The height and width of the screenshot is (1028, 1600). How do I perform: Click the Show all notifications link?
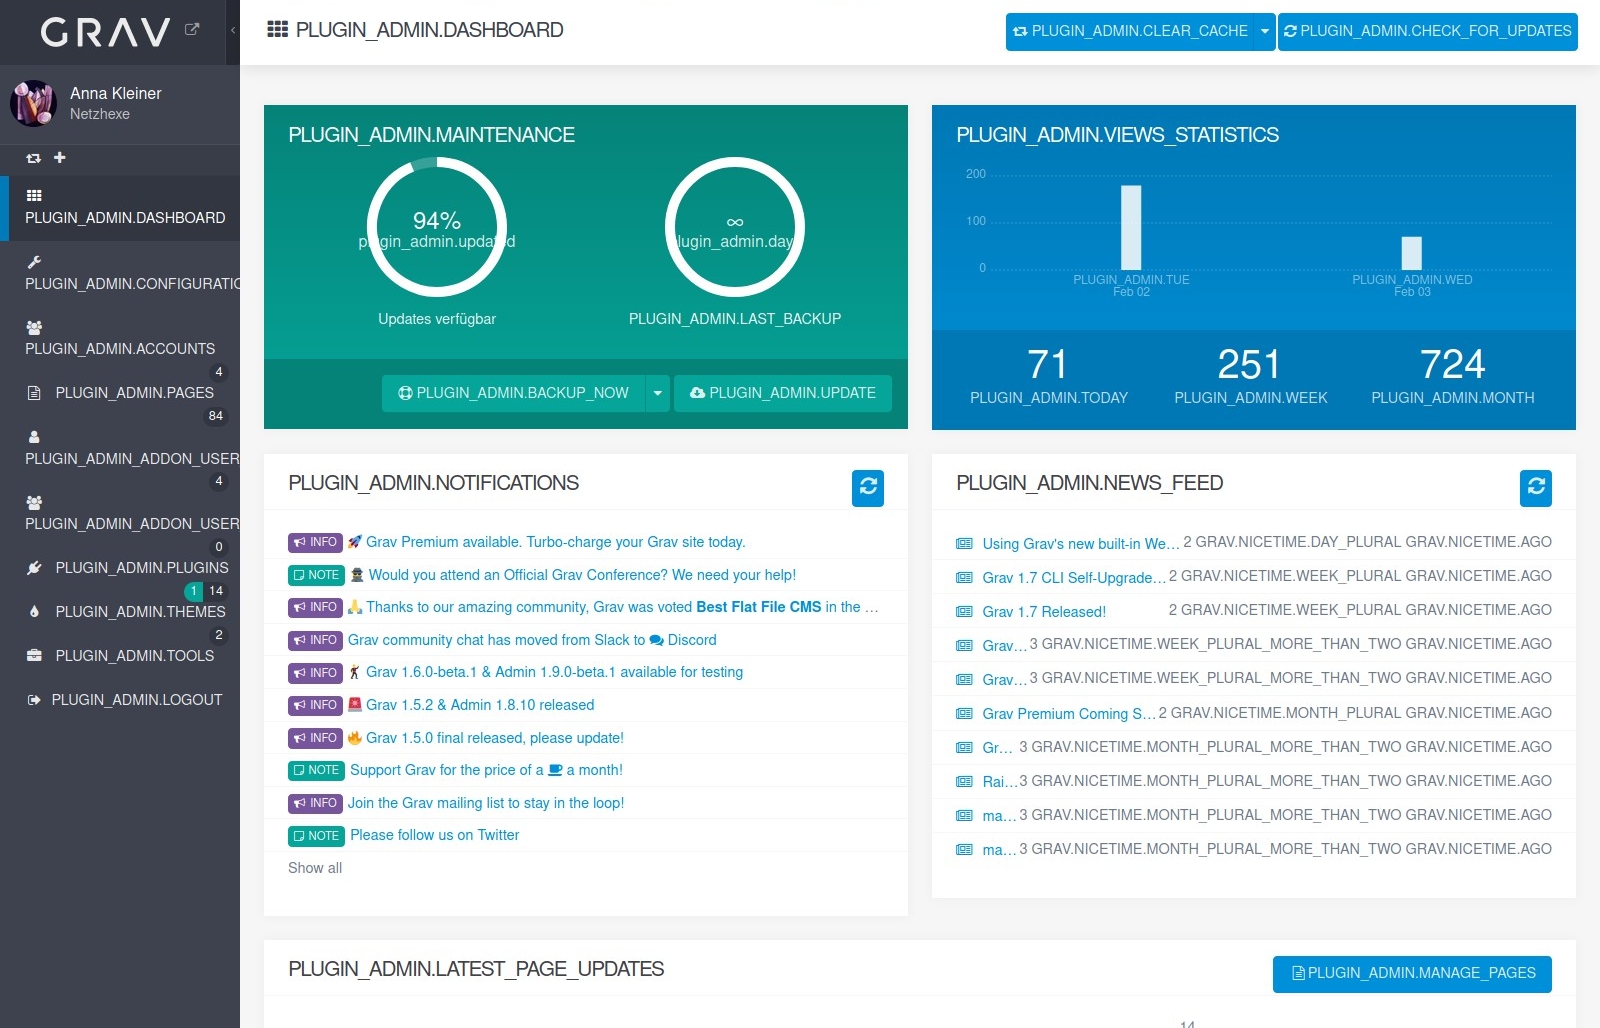coord(314,868)
